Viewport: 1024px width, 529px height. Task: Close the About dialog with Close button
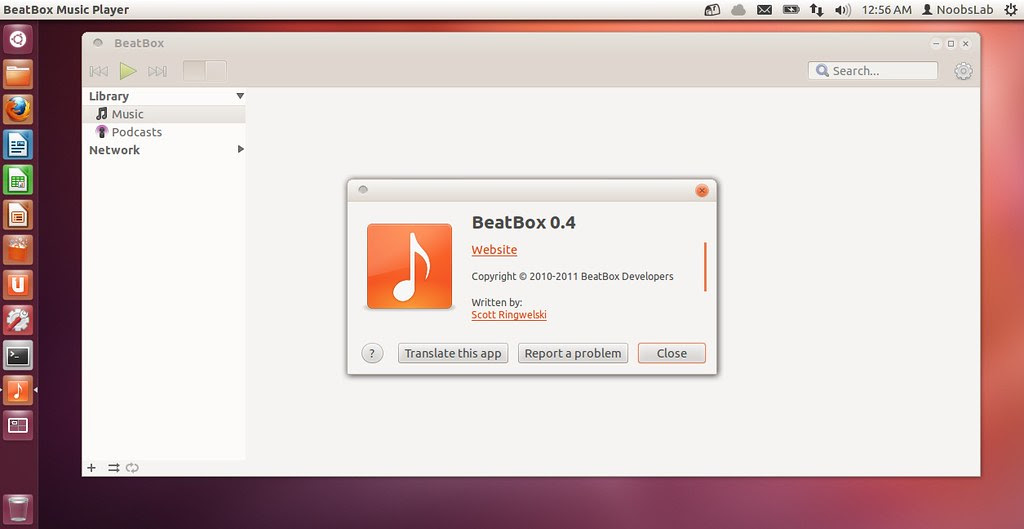point(672,353)
